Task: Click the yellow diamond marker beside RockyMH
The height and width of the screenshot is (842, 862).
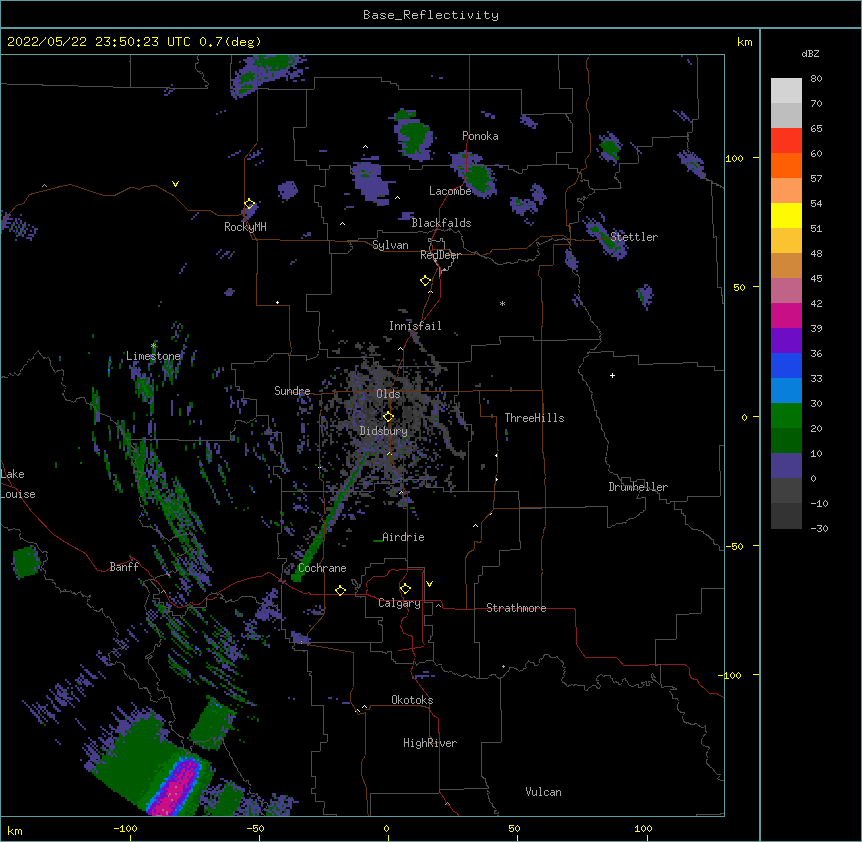Action: (x=249, y=204)
